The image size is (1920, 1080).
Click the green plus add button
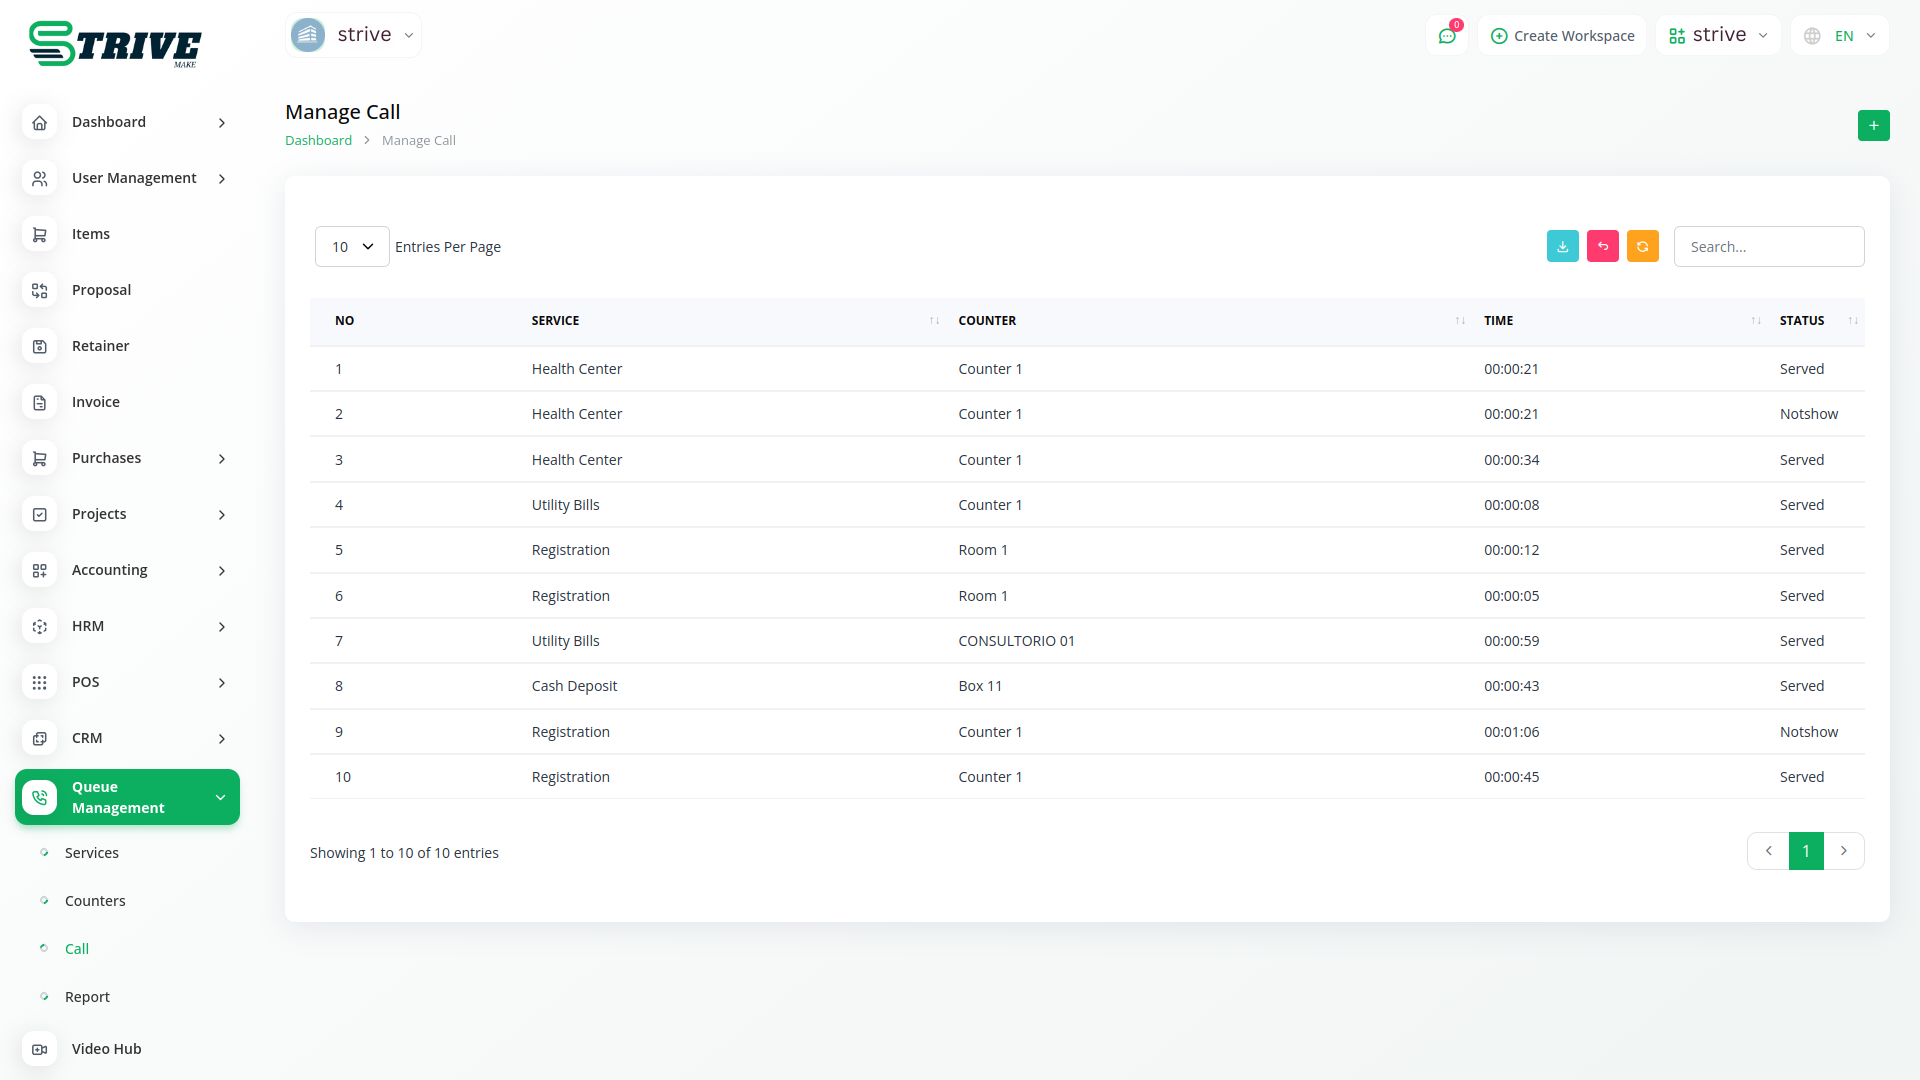pyautogui.click(x=1873, y=125)
